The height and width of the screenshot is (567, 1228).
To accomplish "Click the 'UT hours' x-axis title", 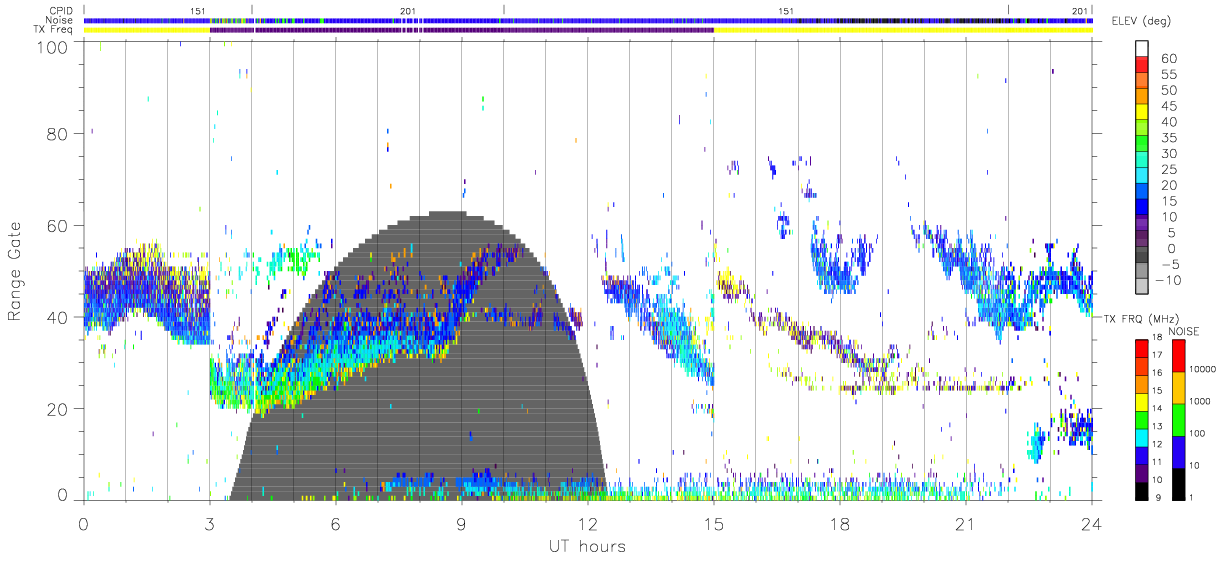I will [586, 547].
